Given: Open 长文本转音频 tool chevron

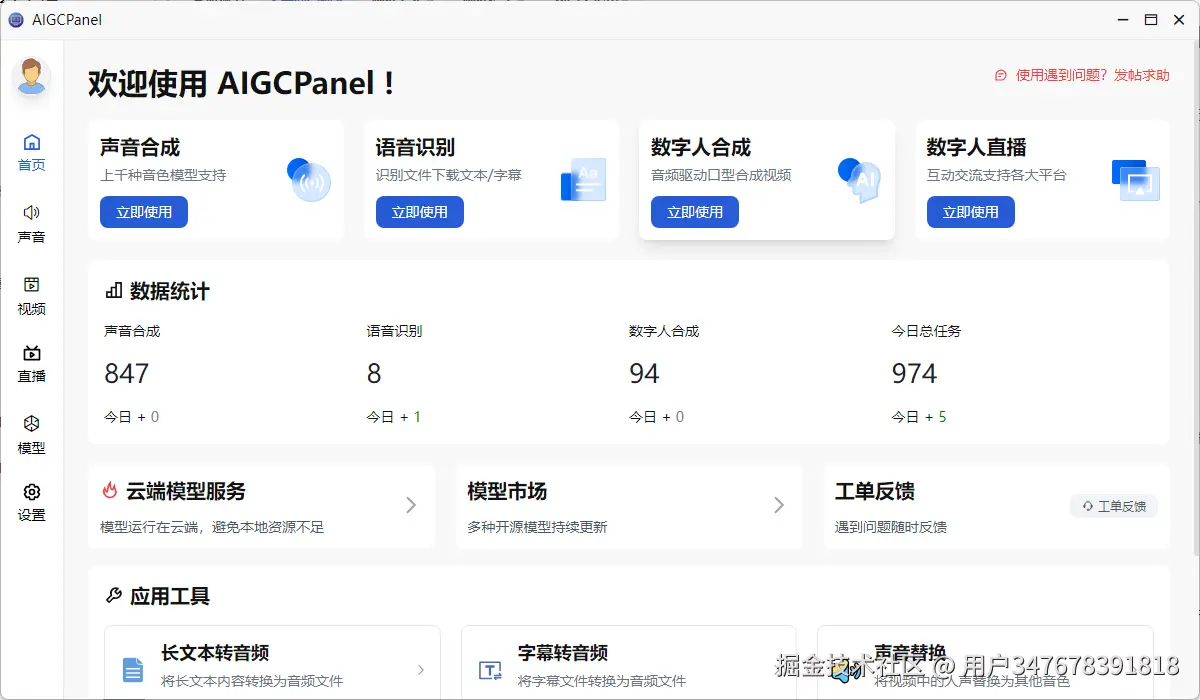Looking at the screenshot, I should click(x=421, y=670).
